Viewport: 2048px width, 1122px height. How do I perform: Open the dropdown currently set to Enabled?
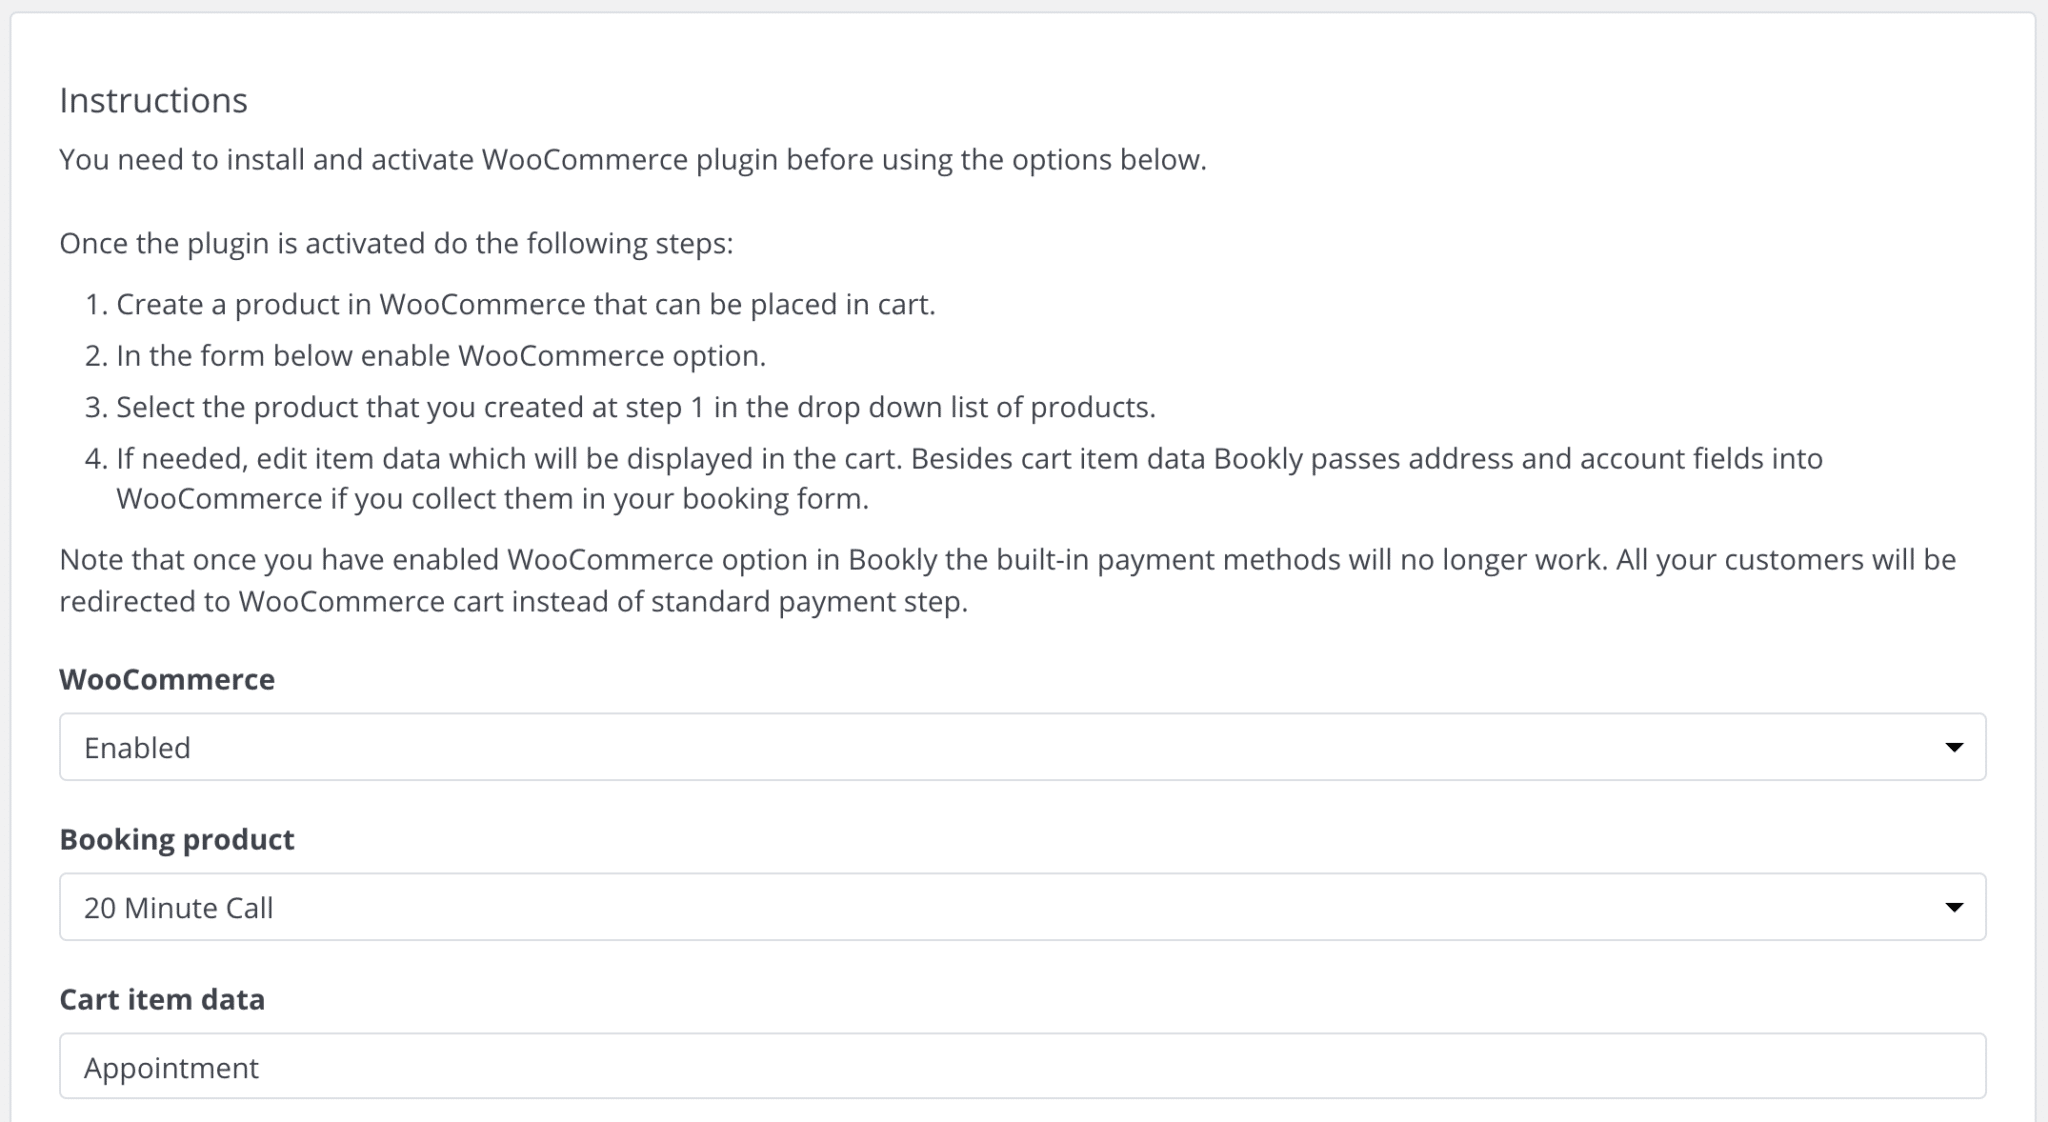(1024, 747)
